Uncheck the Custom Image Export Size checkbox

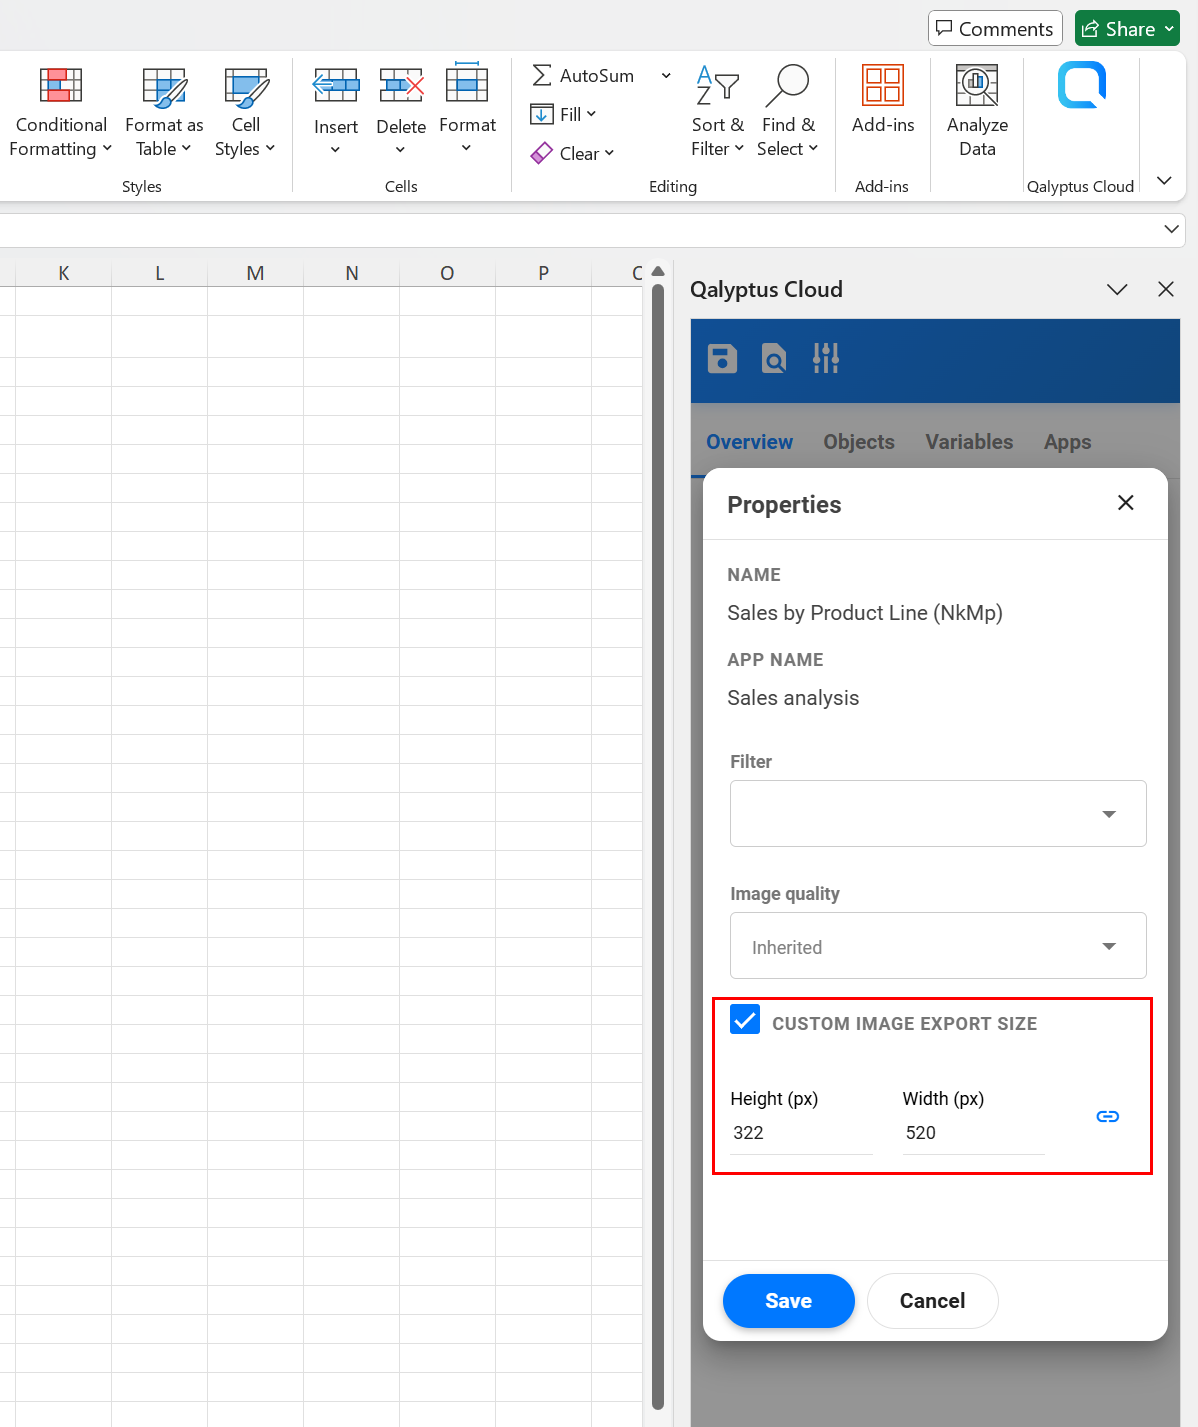pyautogui.click(x=744, y=1020)
